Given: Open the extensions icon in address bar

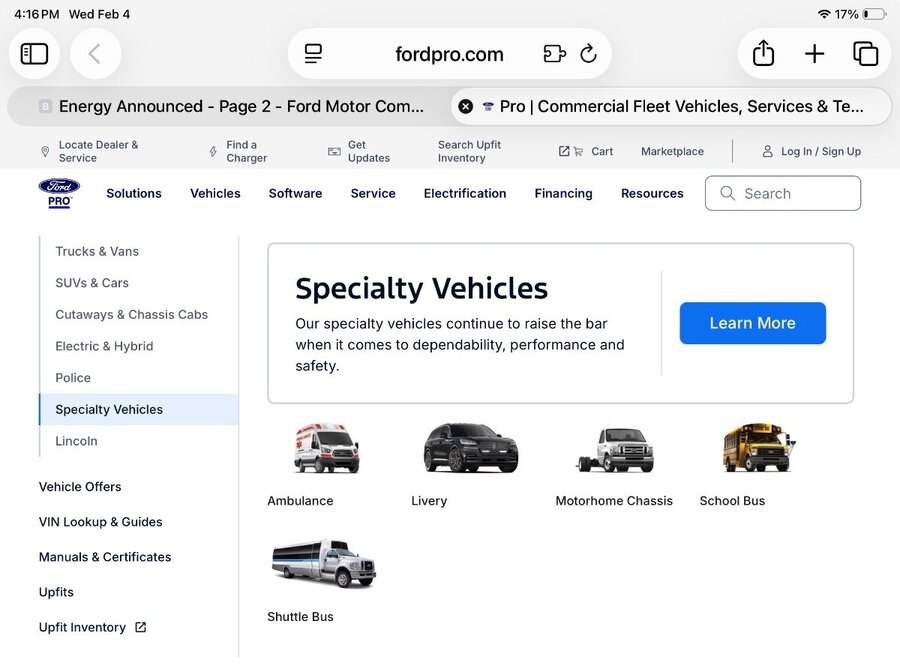Looking at the screenshot, I should click(x=554, y=54).
